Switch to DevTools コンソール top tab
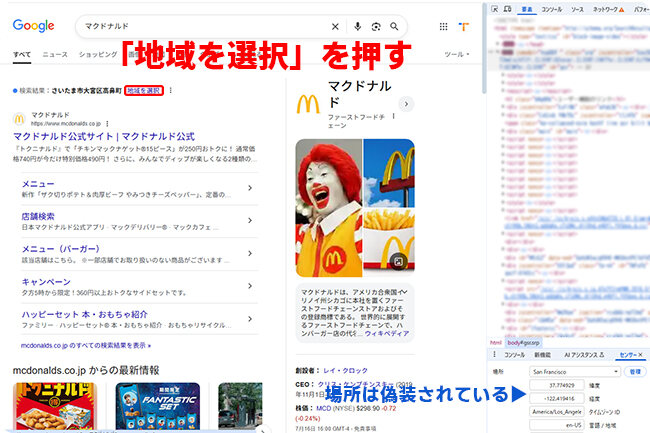 pyautogui.click(x=552, y=9)
